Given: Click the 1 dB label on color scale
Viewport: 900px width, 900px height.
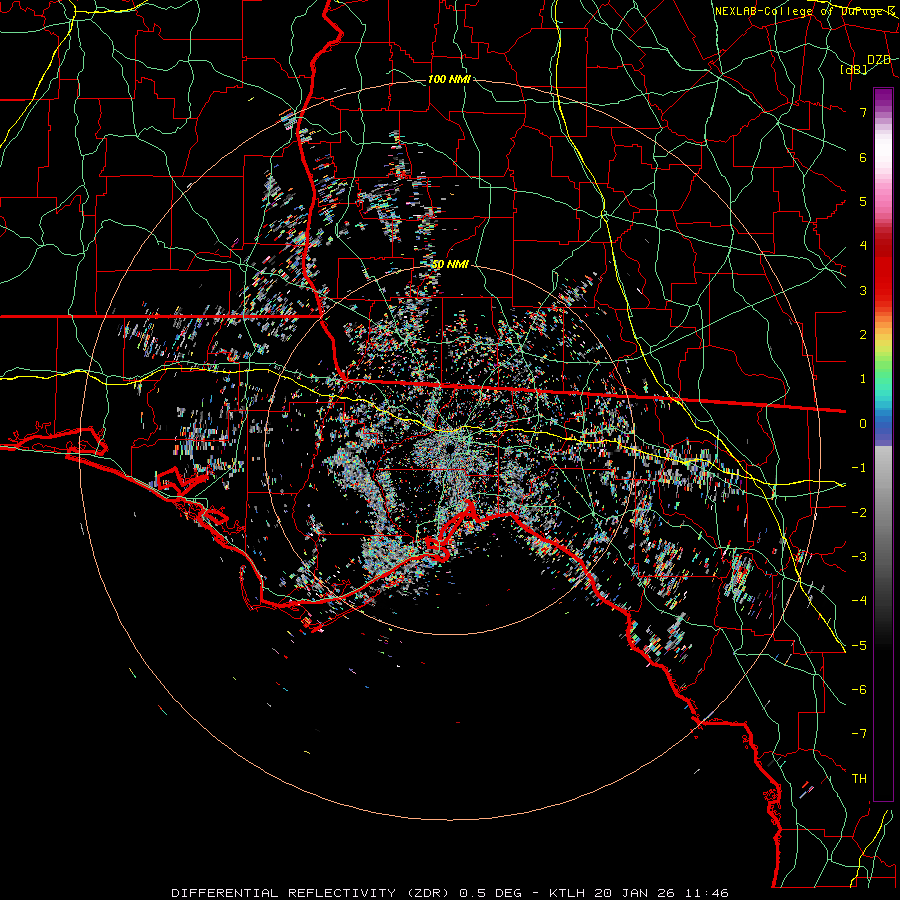Looking at the screenshot, I should coord(863,379).
